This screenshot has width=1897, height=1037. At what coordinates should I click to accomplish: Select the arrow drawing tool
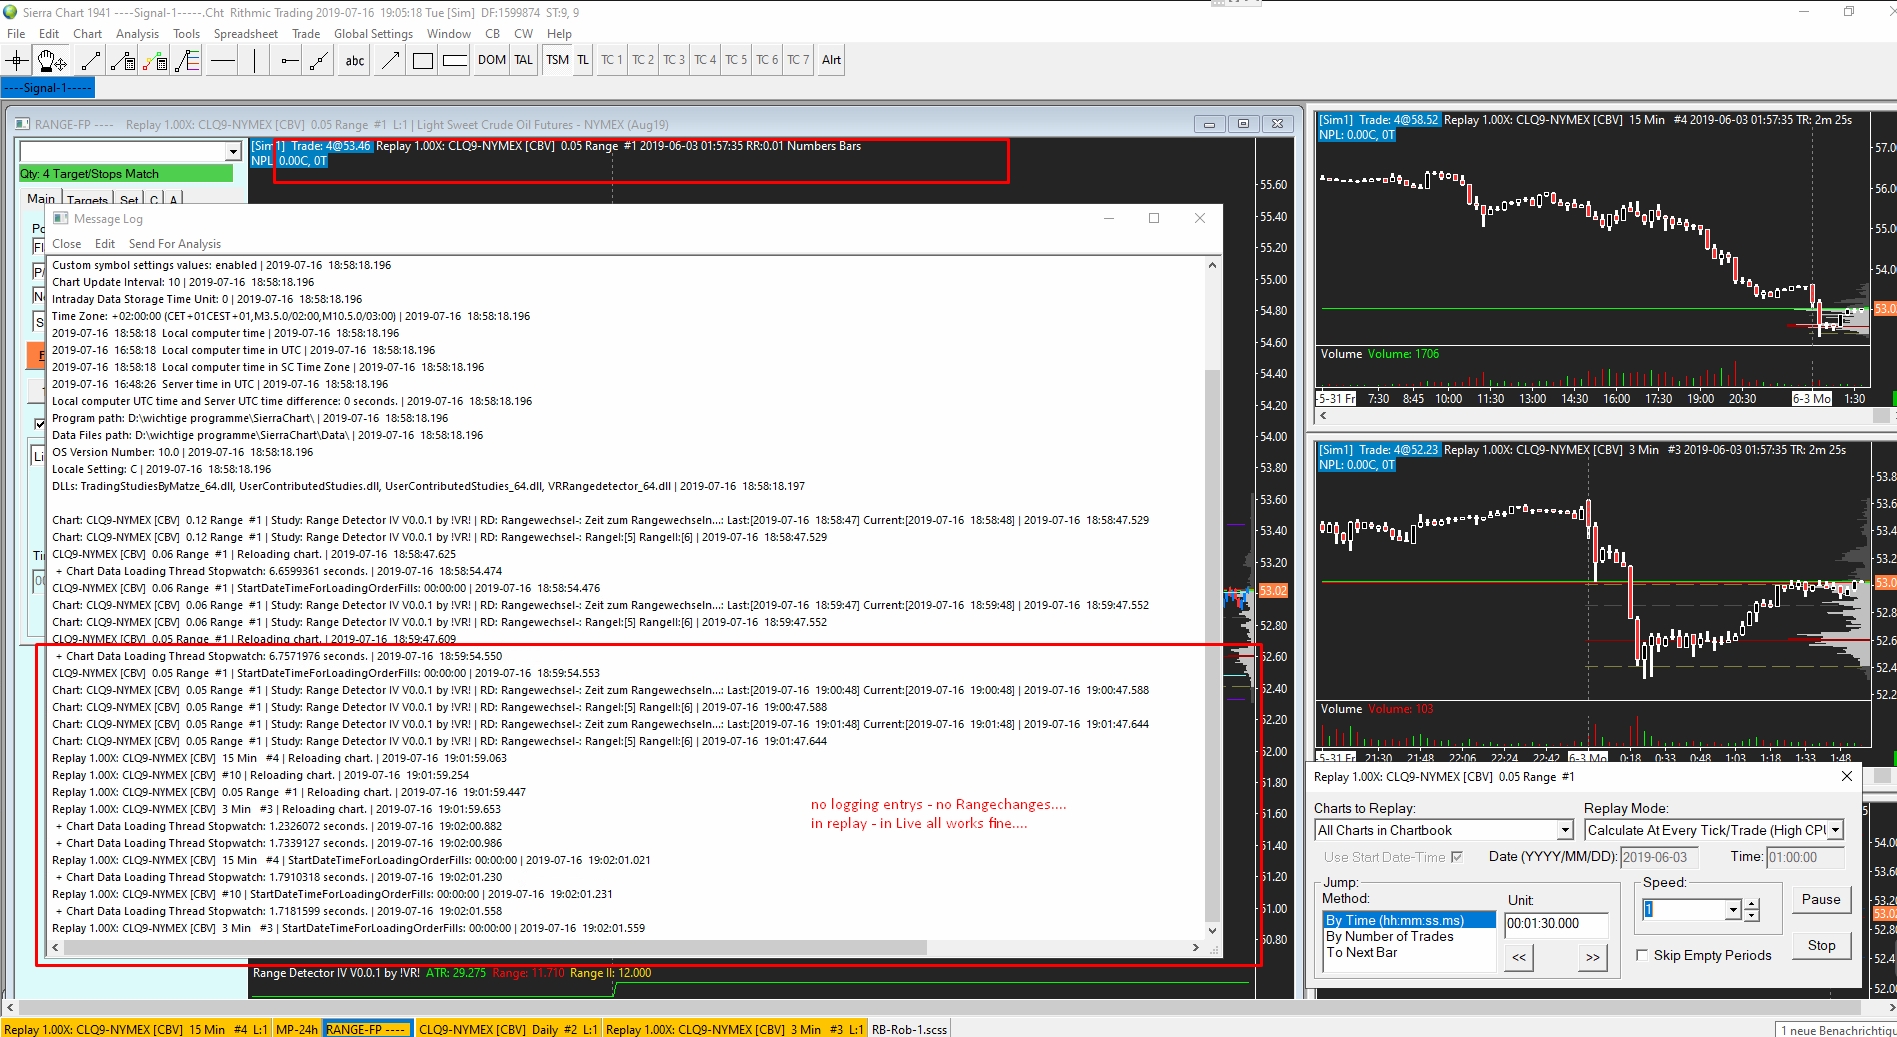(x=390, y=61)
